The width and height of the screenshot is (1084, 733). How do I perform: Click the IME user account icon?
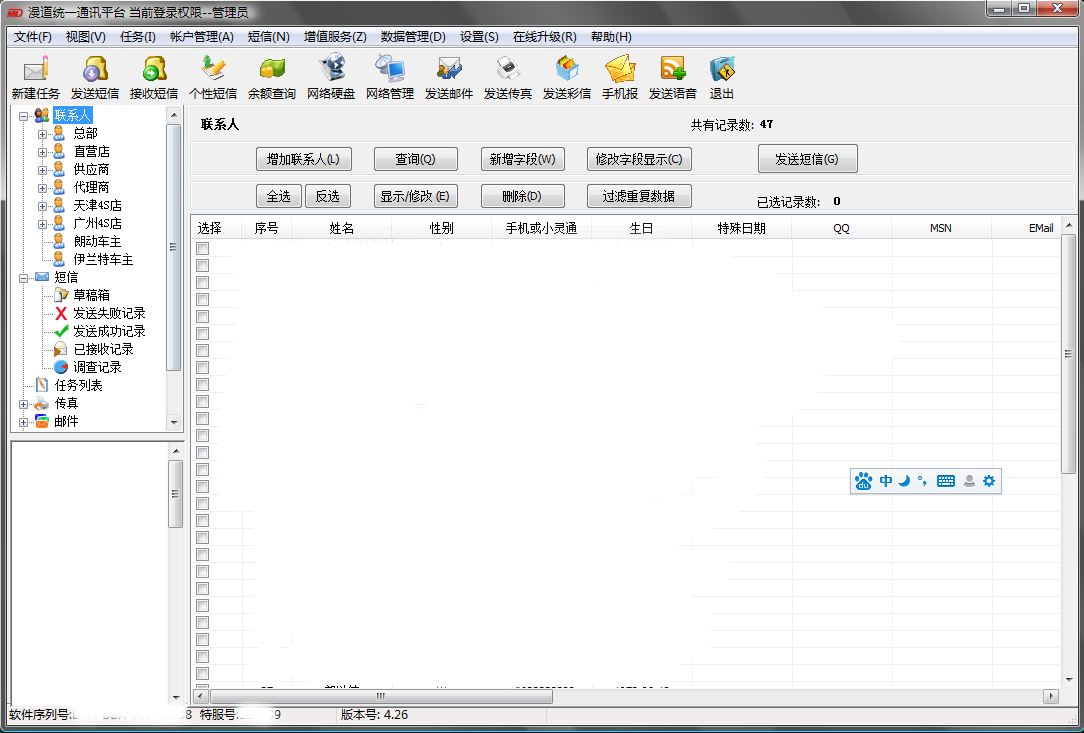point(969,481)
